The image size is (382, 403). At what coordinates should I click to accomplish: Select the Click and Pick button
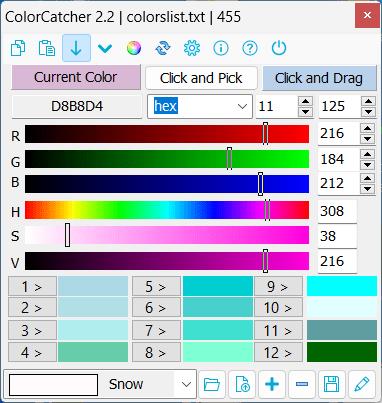click(201, 78)
